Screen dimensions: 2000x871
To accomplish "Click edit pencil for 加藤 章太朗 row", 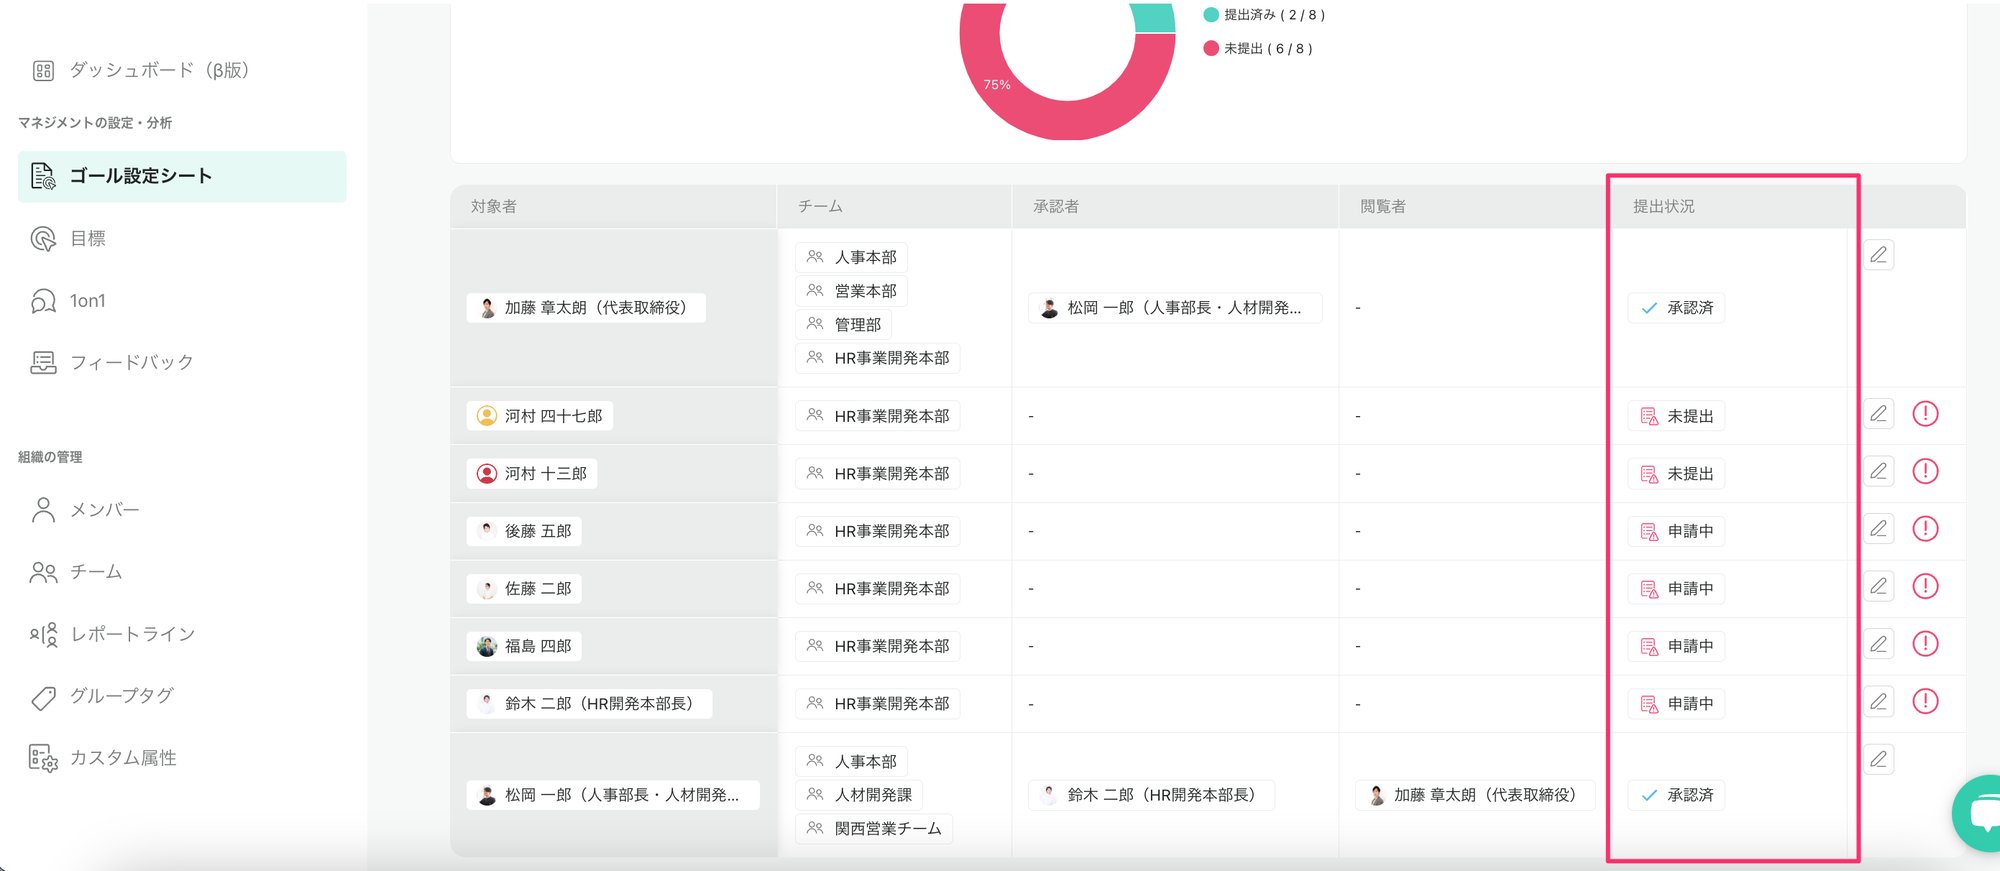I will click(1878, 255).
